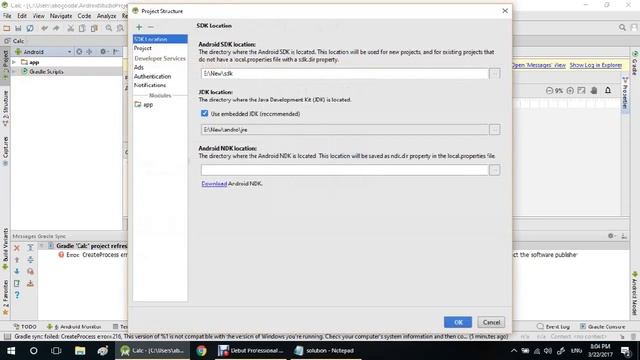Click Cancel in Project Structure dialog
Screen dimensions: 640x360
[x=491, y=322]
